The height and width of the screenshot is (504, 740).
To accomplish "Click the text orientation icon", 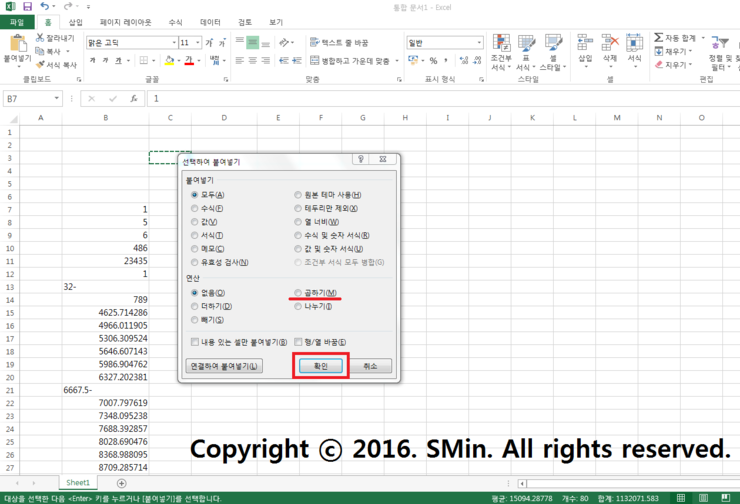I will (284, 43).
